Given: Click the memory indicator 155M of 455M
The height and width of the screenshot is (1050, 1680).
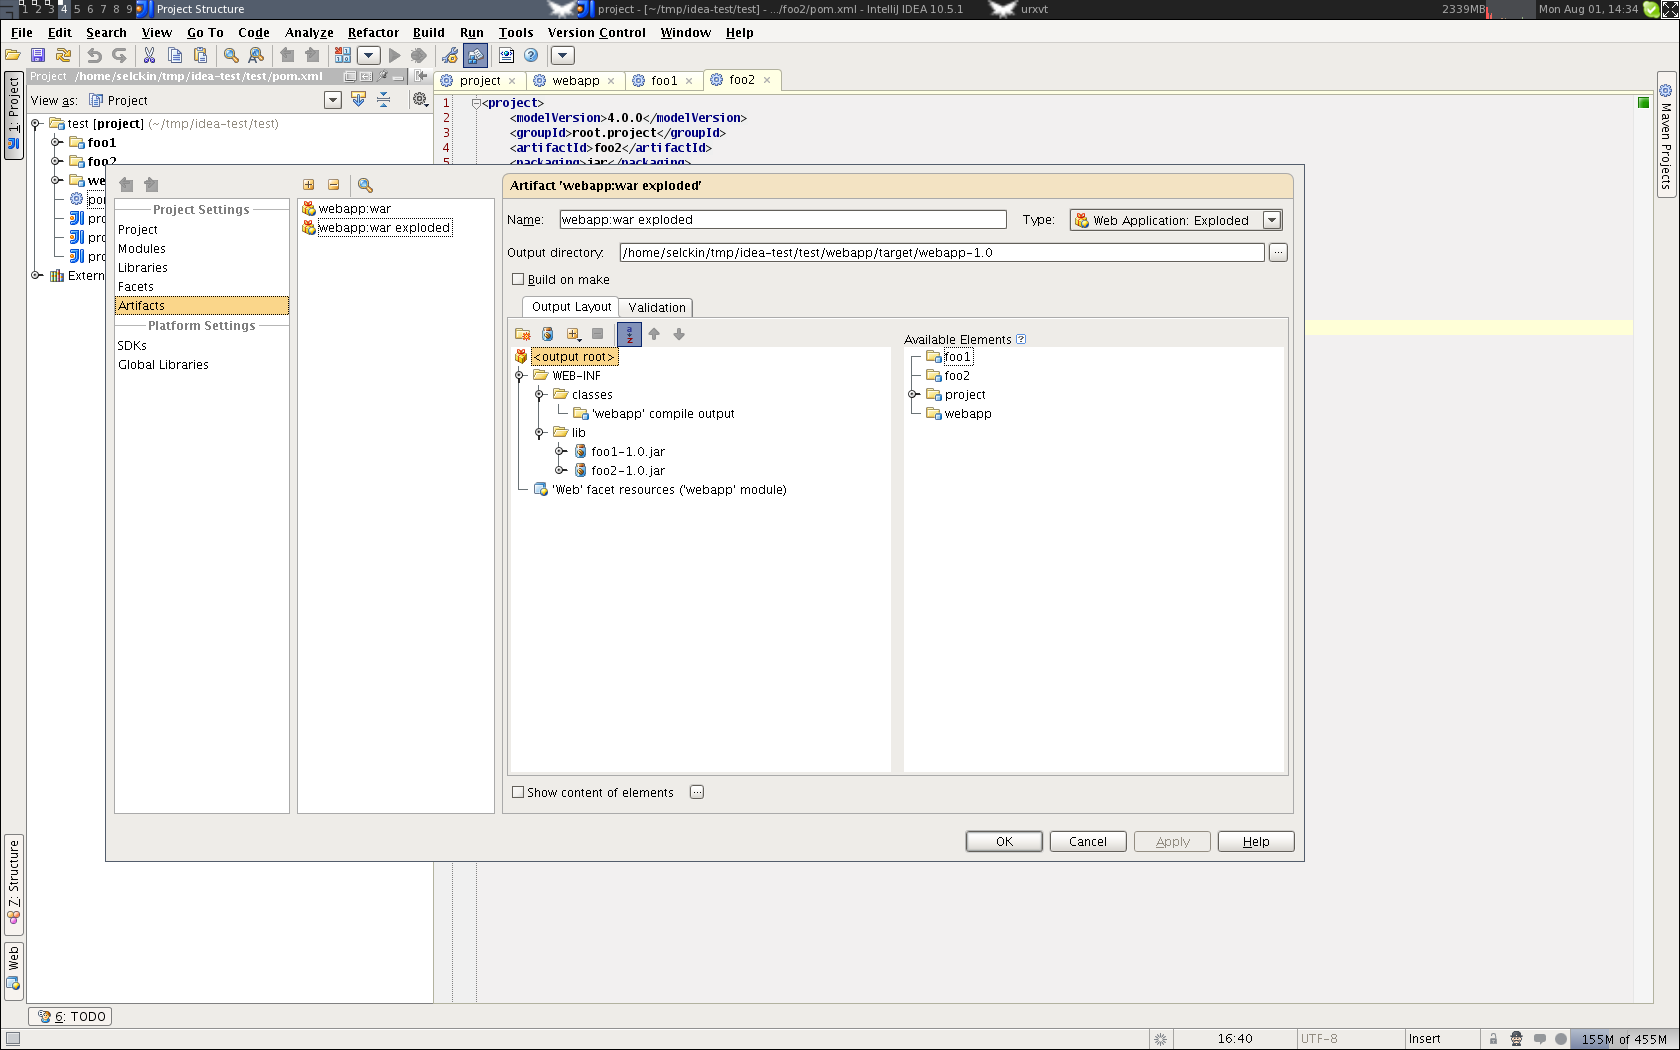Looking at the screenshot, I should (x=1623, y=1039).
